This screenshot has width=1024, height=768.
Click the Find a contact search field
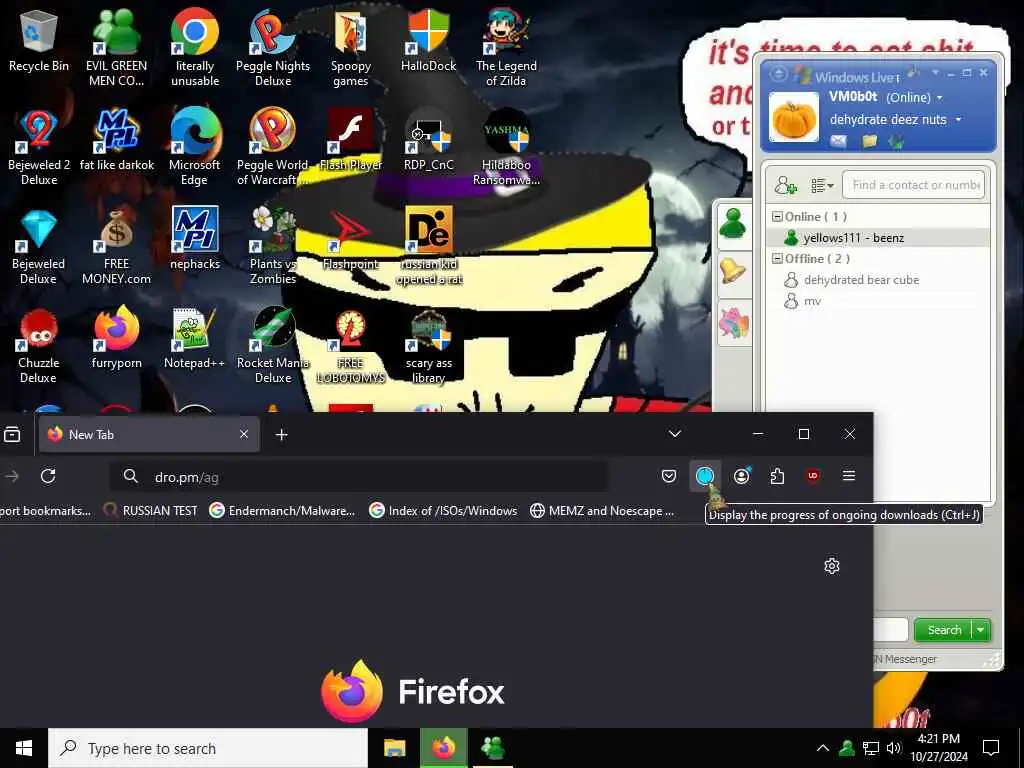(914, 185)
